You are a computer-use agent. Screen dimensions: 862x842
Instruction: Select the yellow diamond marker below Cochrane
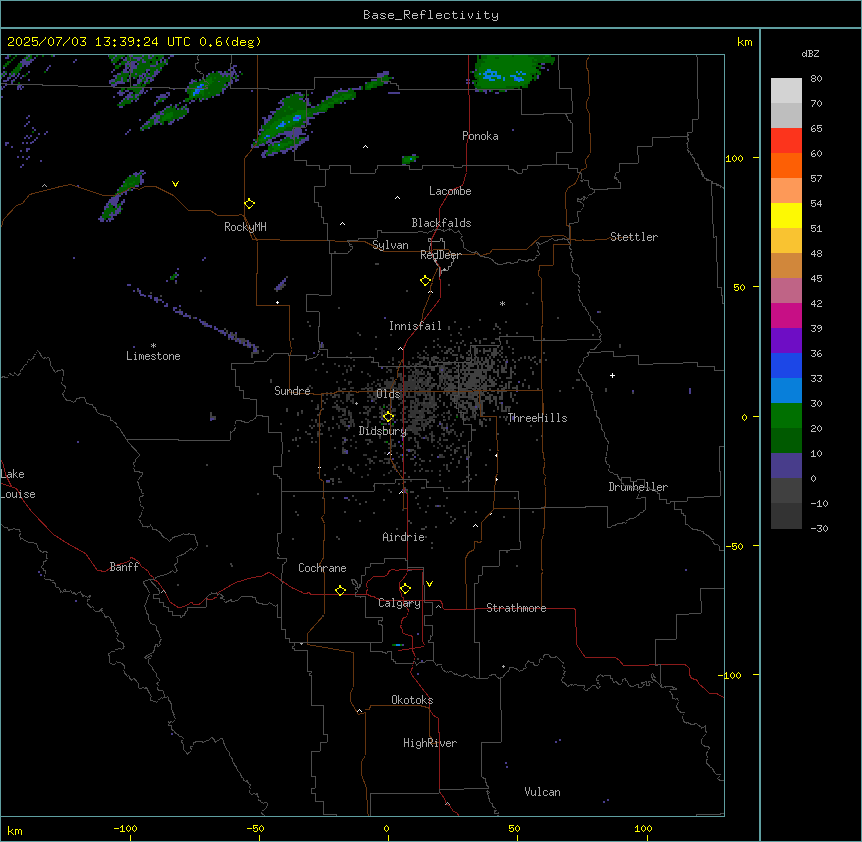pyautogui.click(x=340, y=590)
